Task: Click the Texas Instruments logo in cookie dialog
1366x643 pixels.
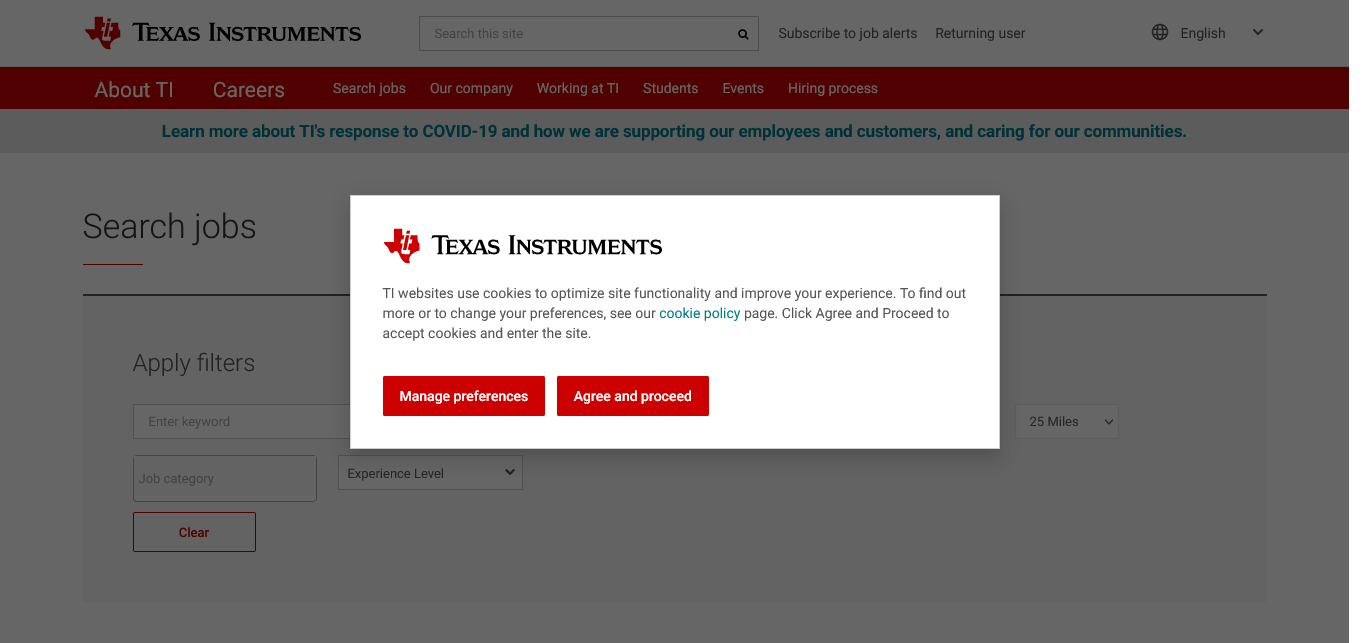Action: tap(522, 245)
